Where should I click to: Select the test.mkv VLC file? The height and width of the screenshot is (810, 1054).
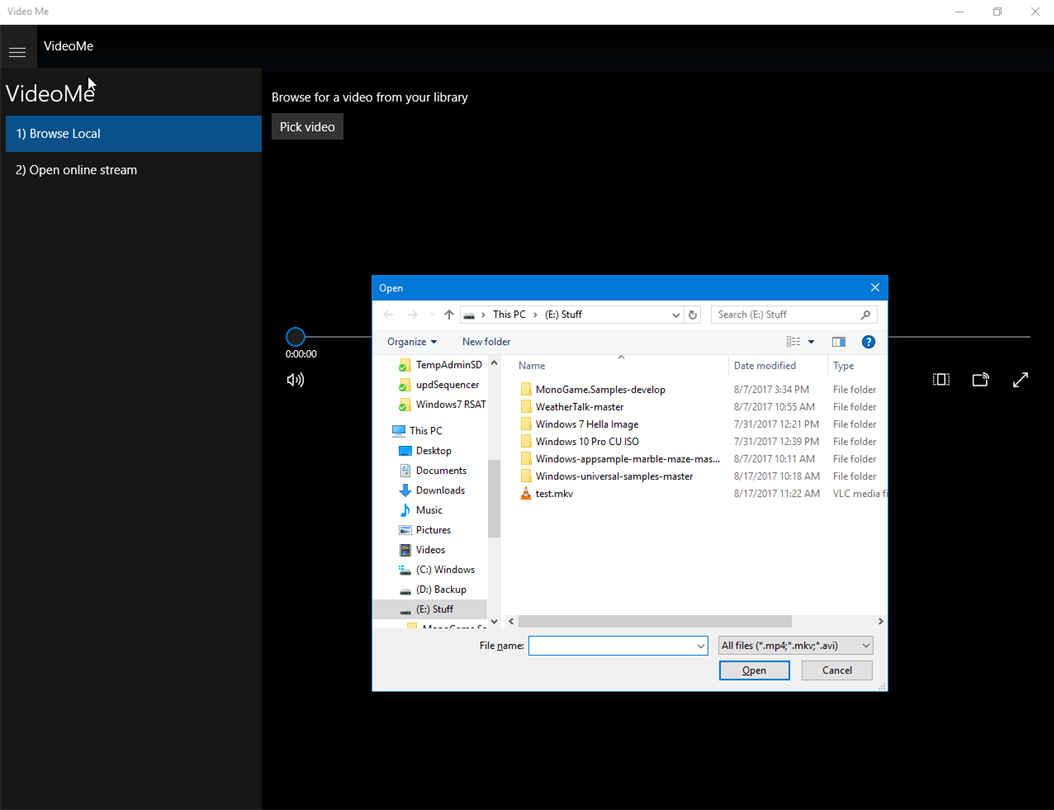pyautogui.click(x=554, y=493)
